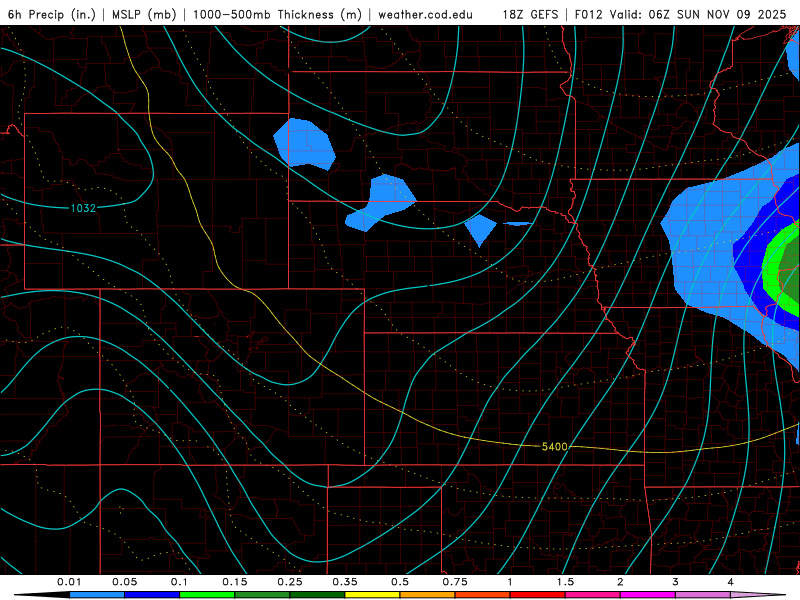
Task: Select the medium green 0.15–0.25 swatch
Action: 262,595
